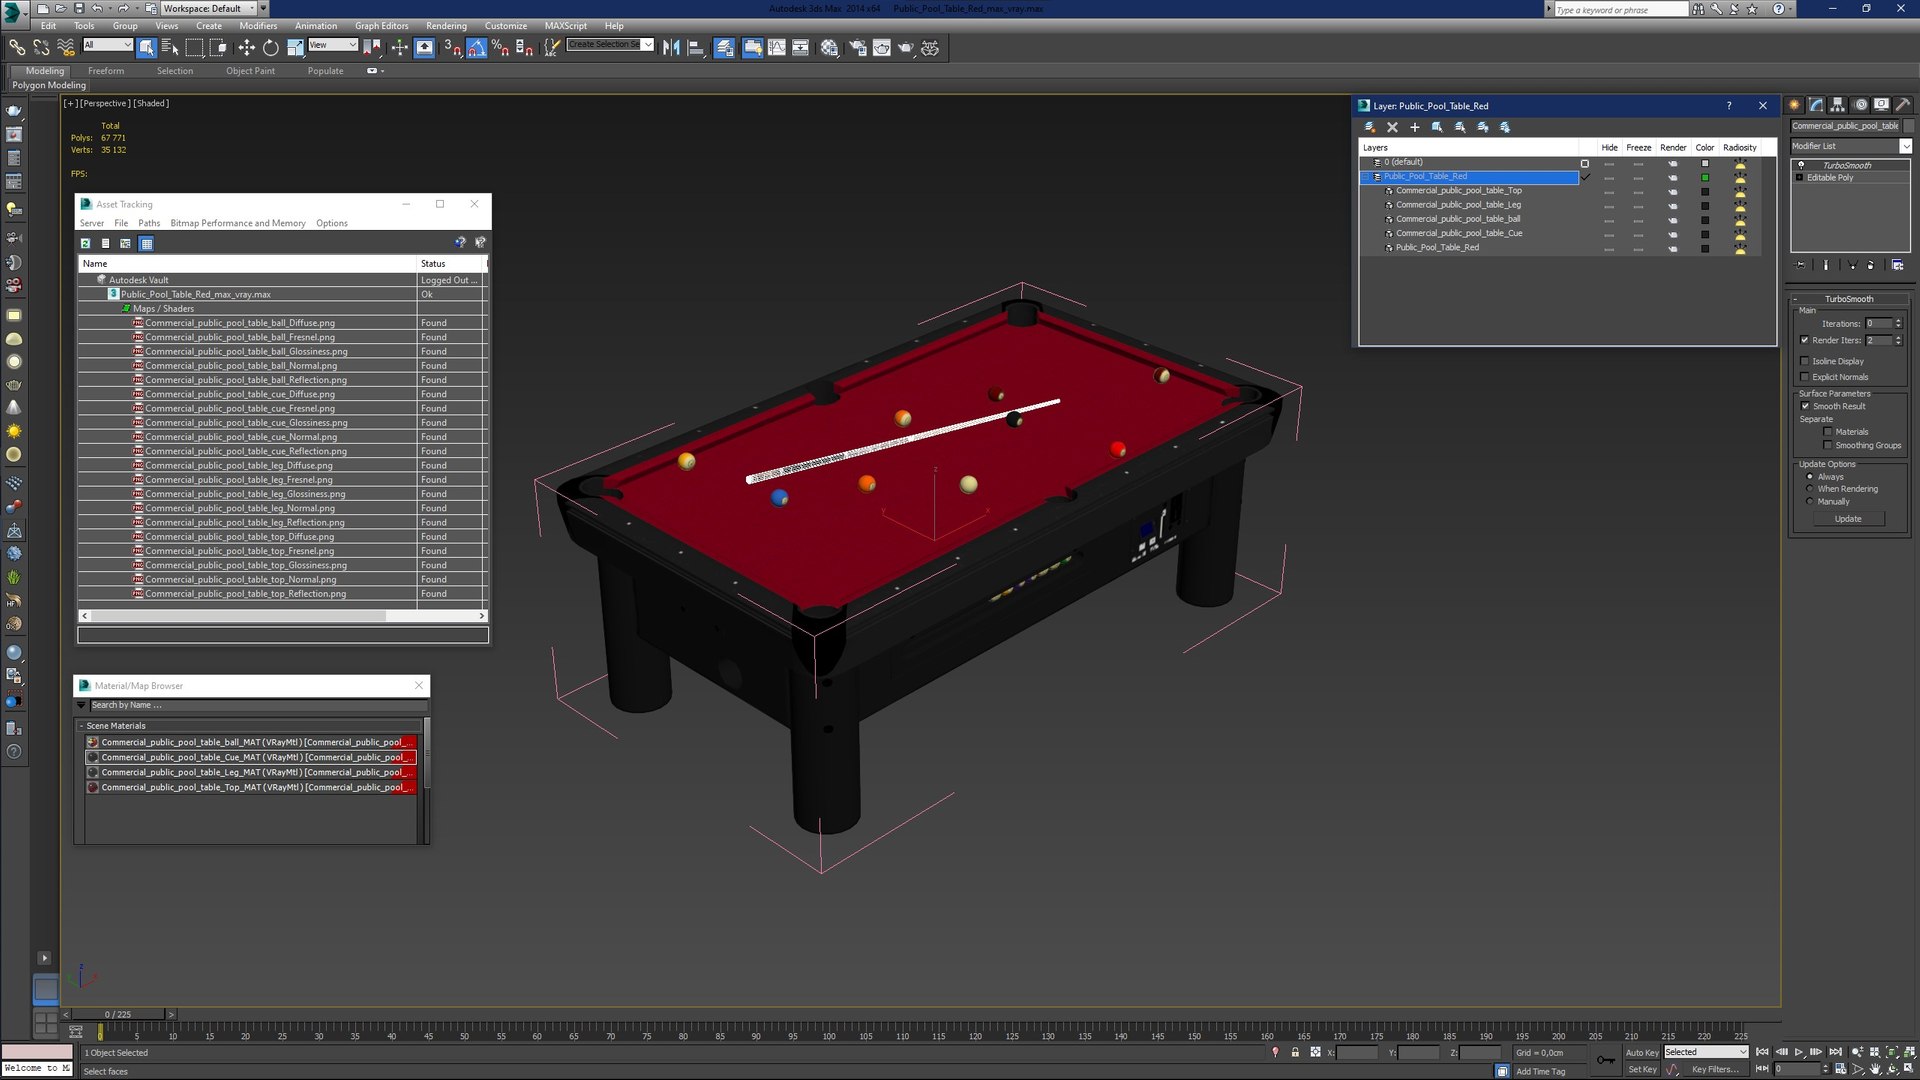
Task: Open the Graph Editors menu
Action: coord(381,26)
